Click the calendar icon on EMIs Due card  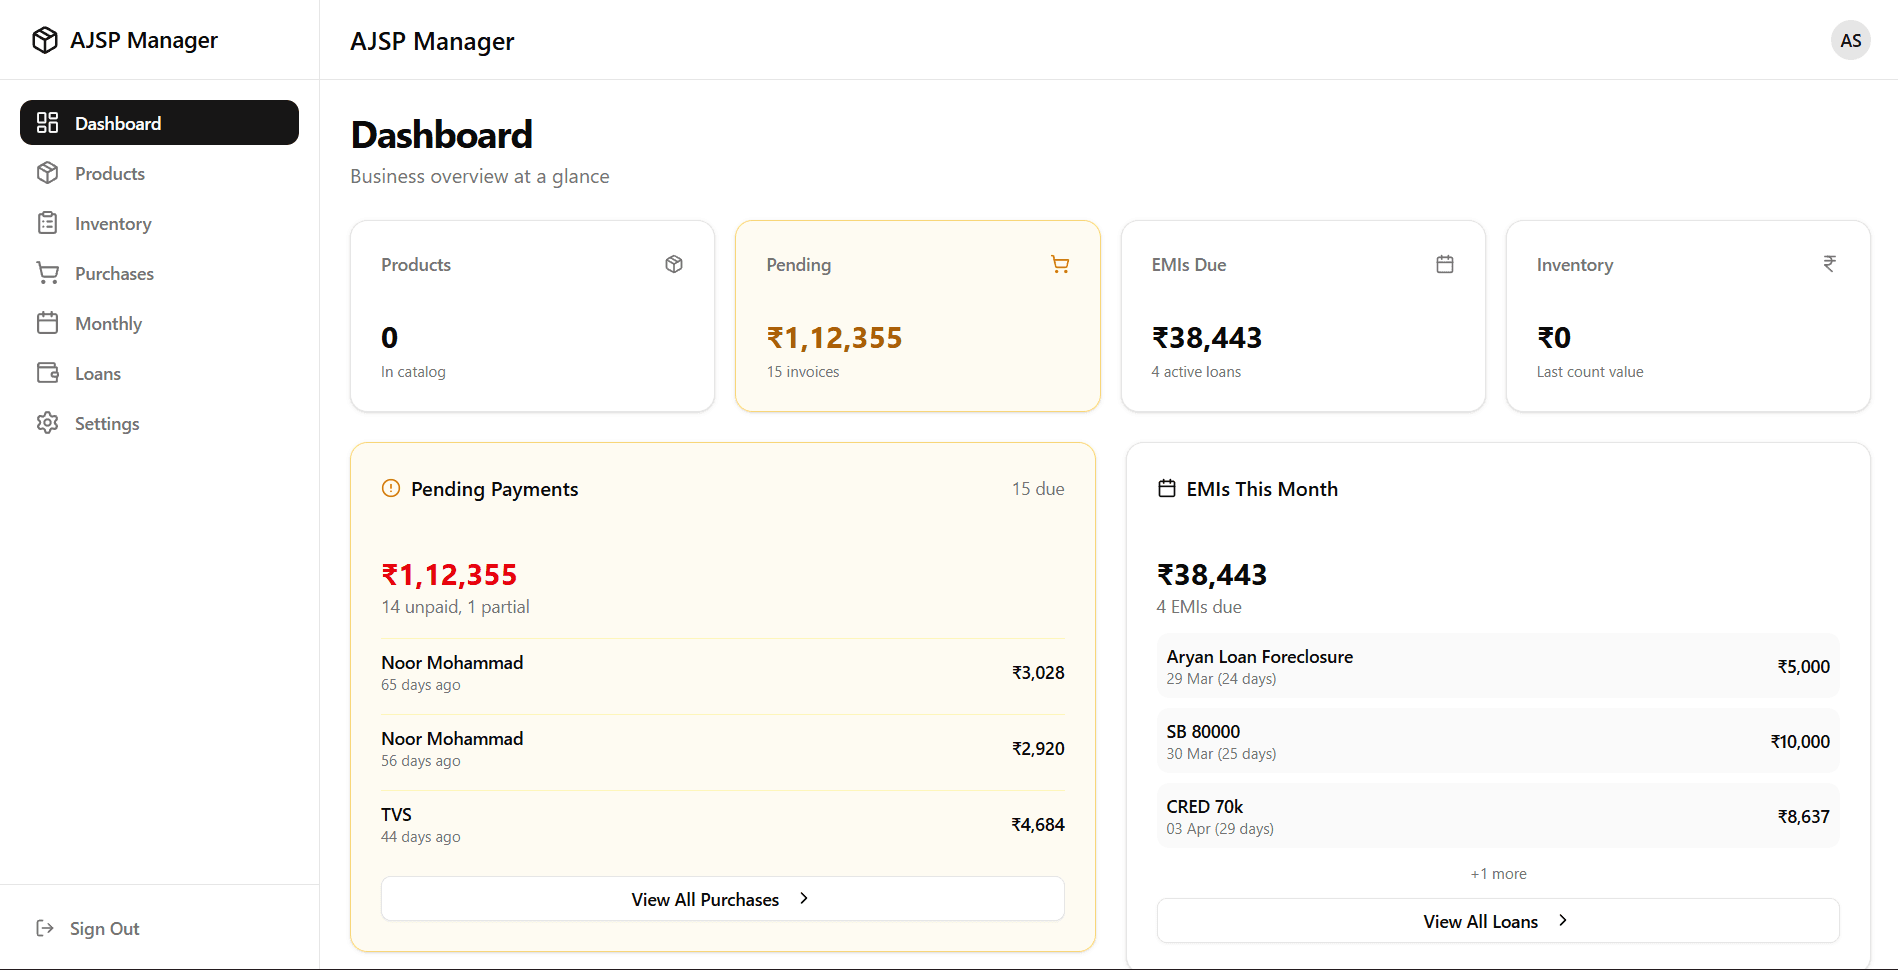(1444, 264)
